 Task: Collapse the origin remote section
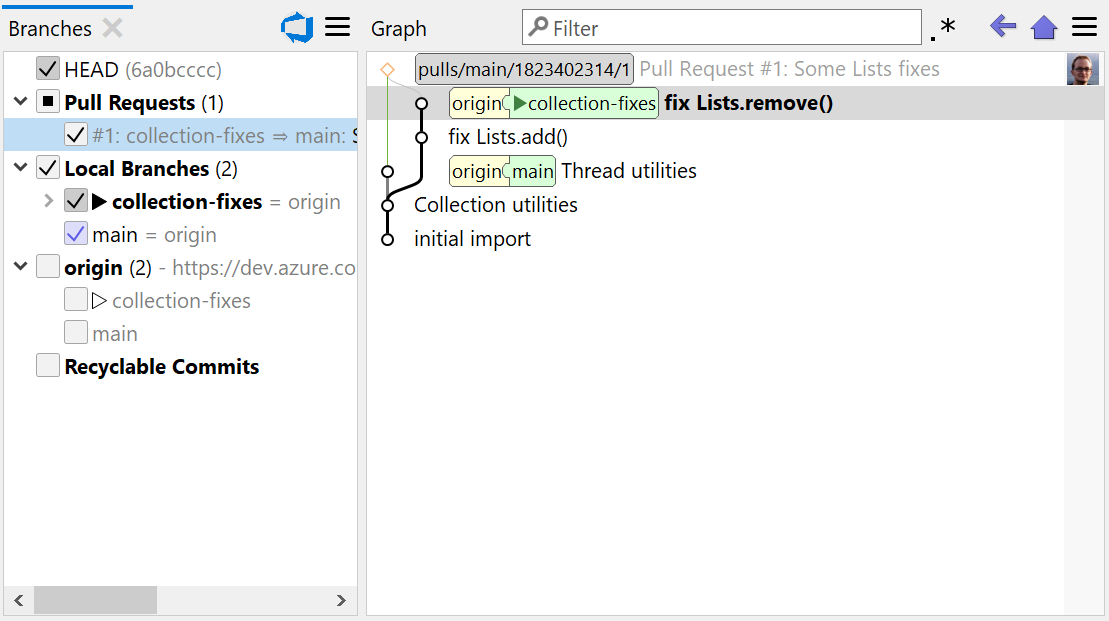[x=20, y=267]
